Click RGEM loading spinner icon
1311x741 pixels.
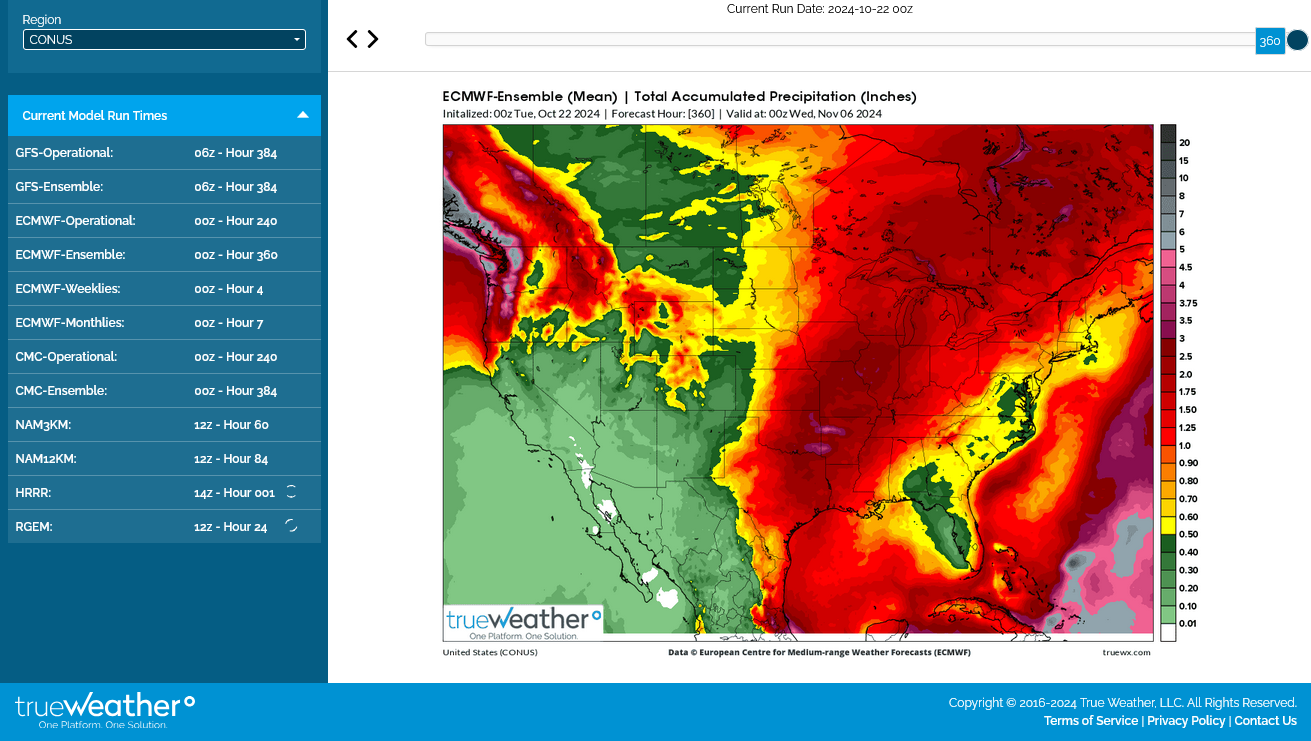tap(291, 525)
